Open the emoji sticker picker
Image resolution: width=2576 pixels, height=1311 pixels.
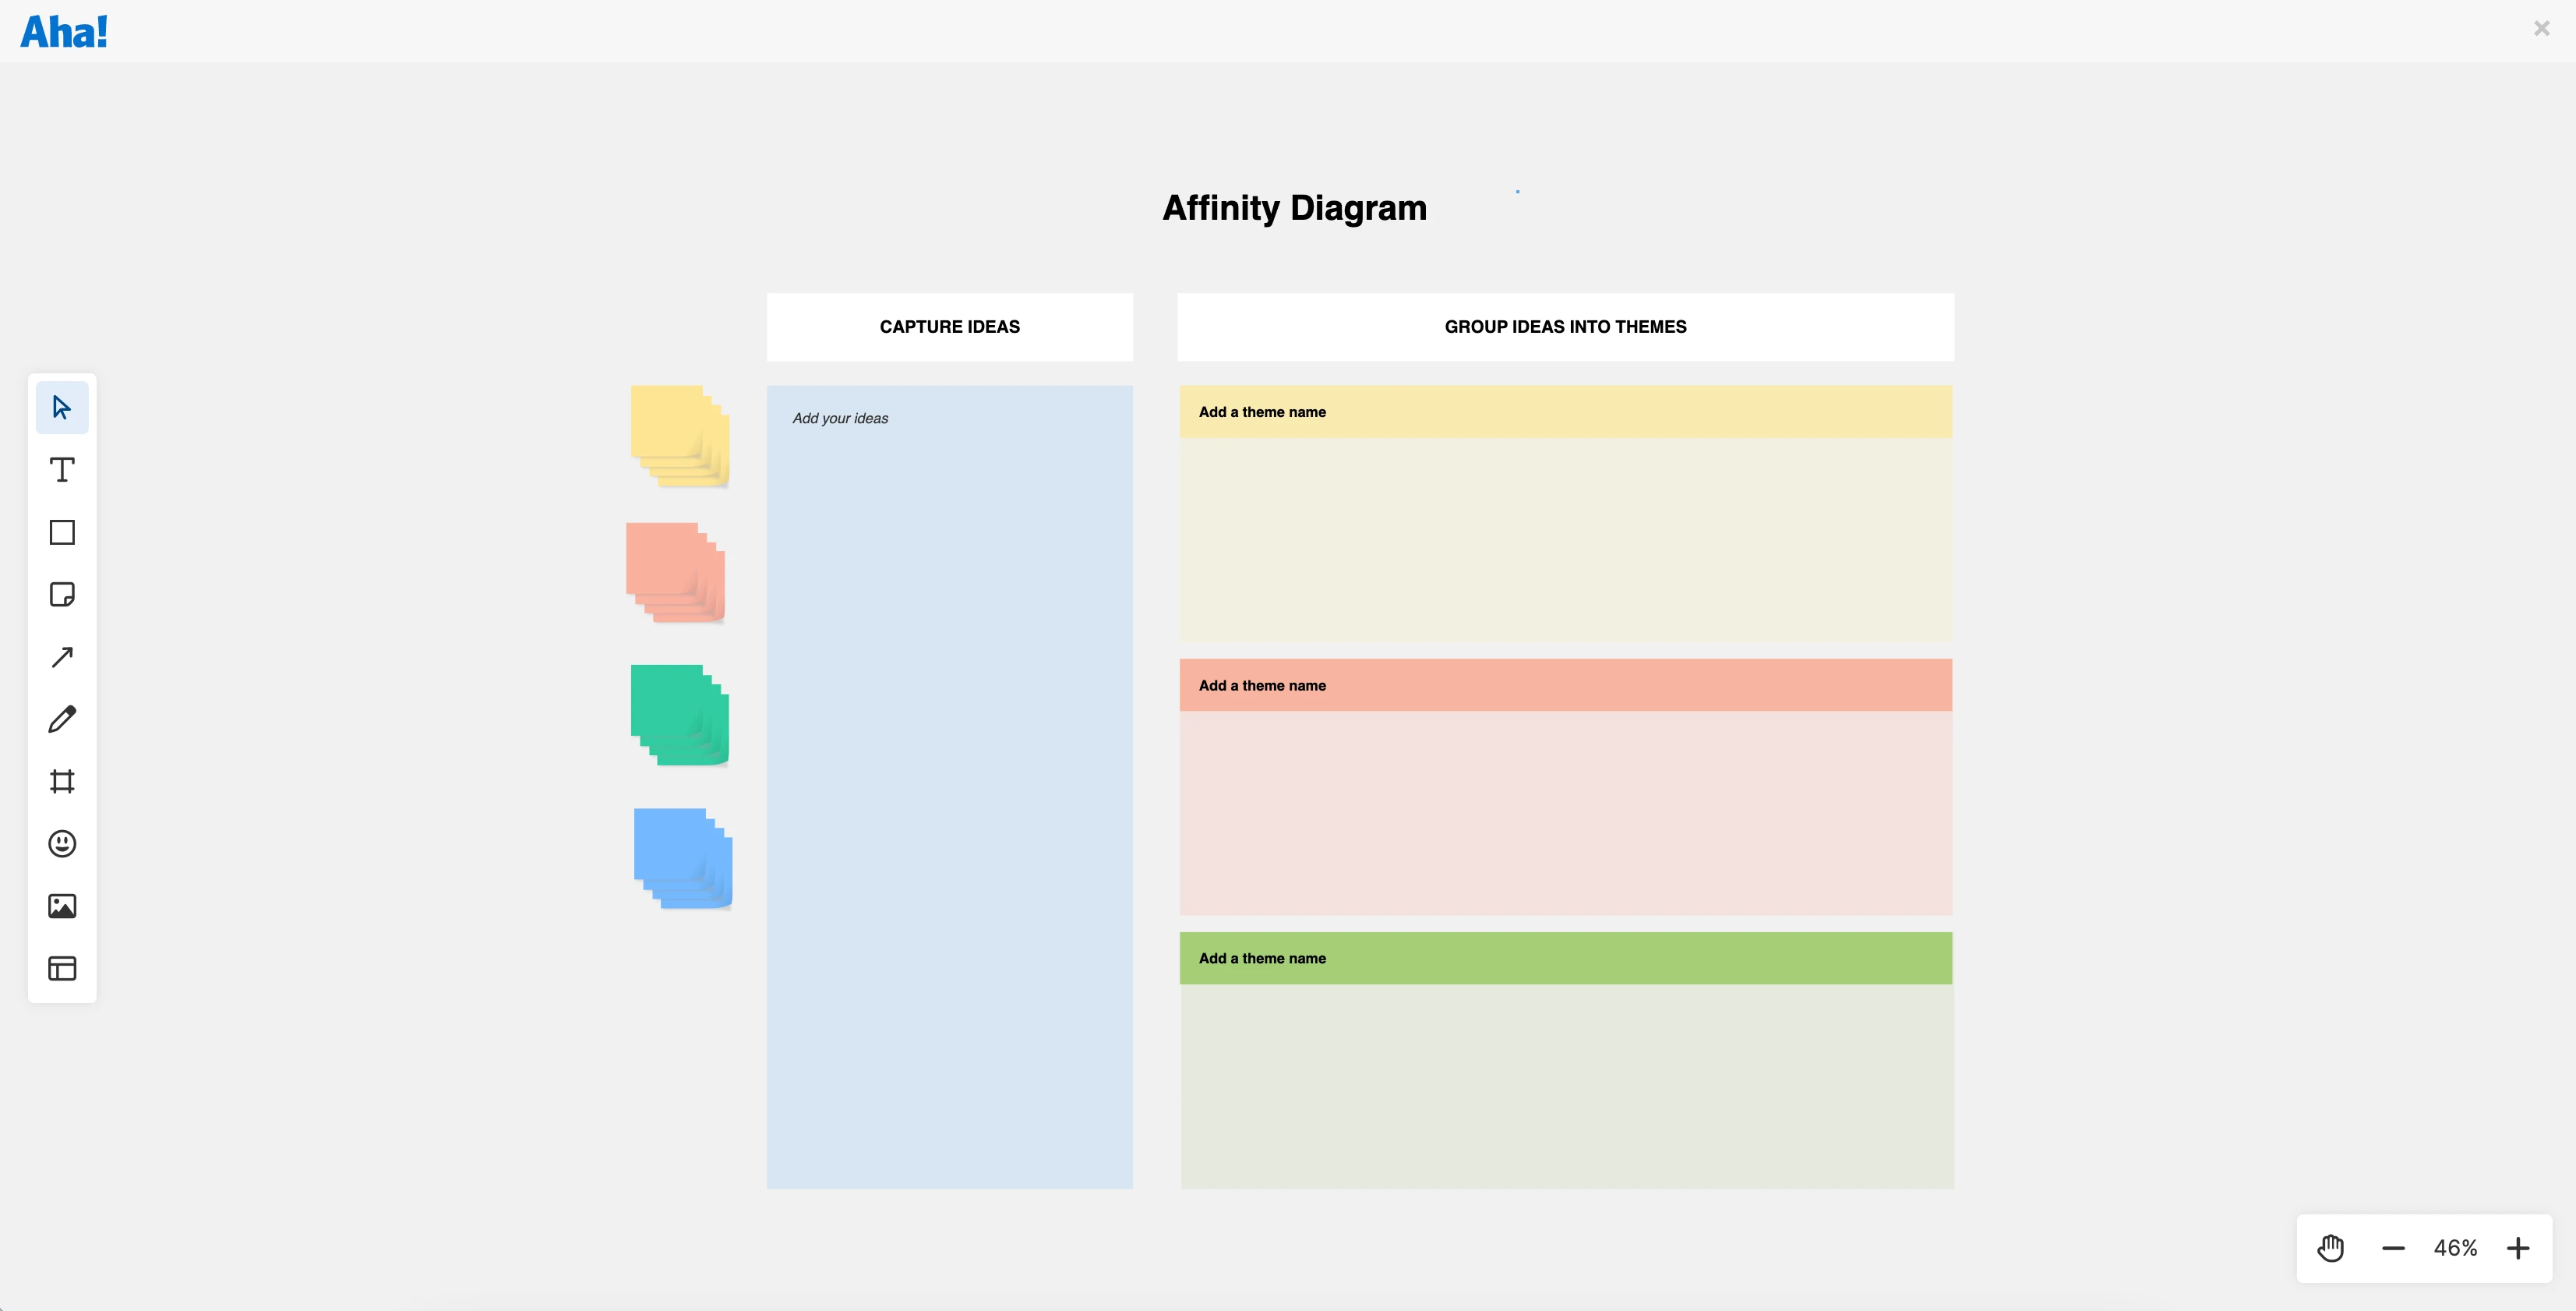click(62, 844)
